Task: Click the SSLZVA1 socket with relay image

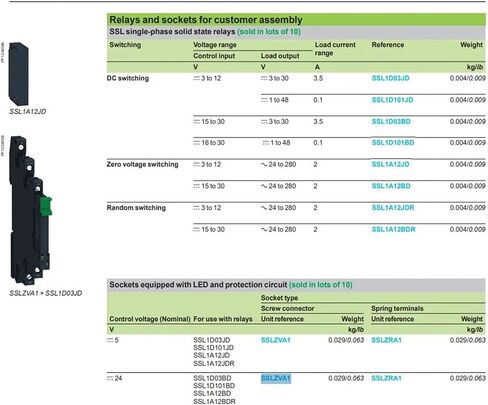Action: (x=30, y=210)
